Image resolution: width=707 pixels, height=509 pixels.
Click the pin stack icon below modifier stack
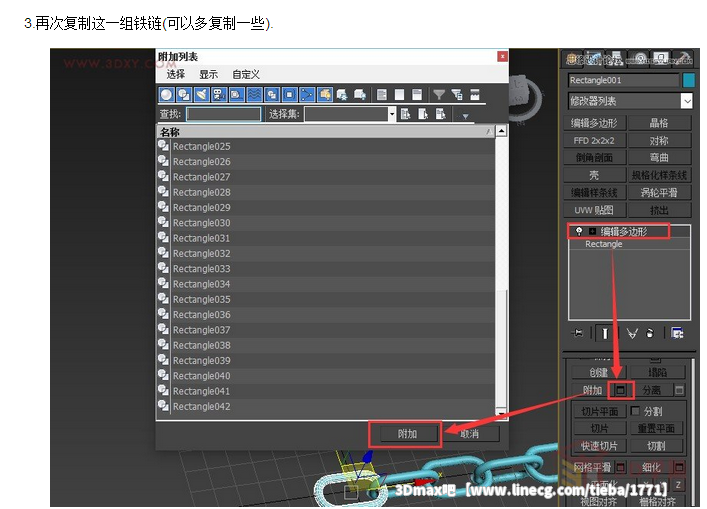578,333
